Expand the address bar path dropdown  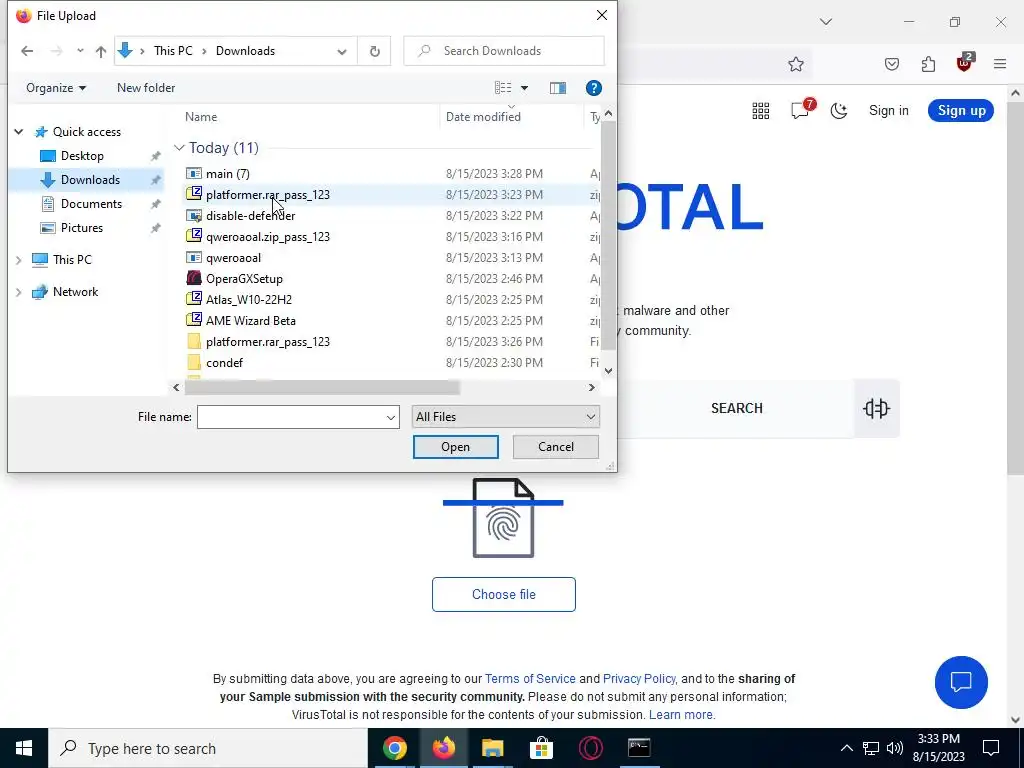(x=342, y=52)
